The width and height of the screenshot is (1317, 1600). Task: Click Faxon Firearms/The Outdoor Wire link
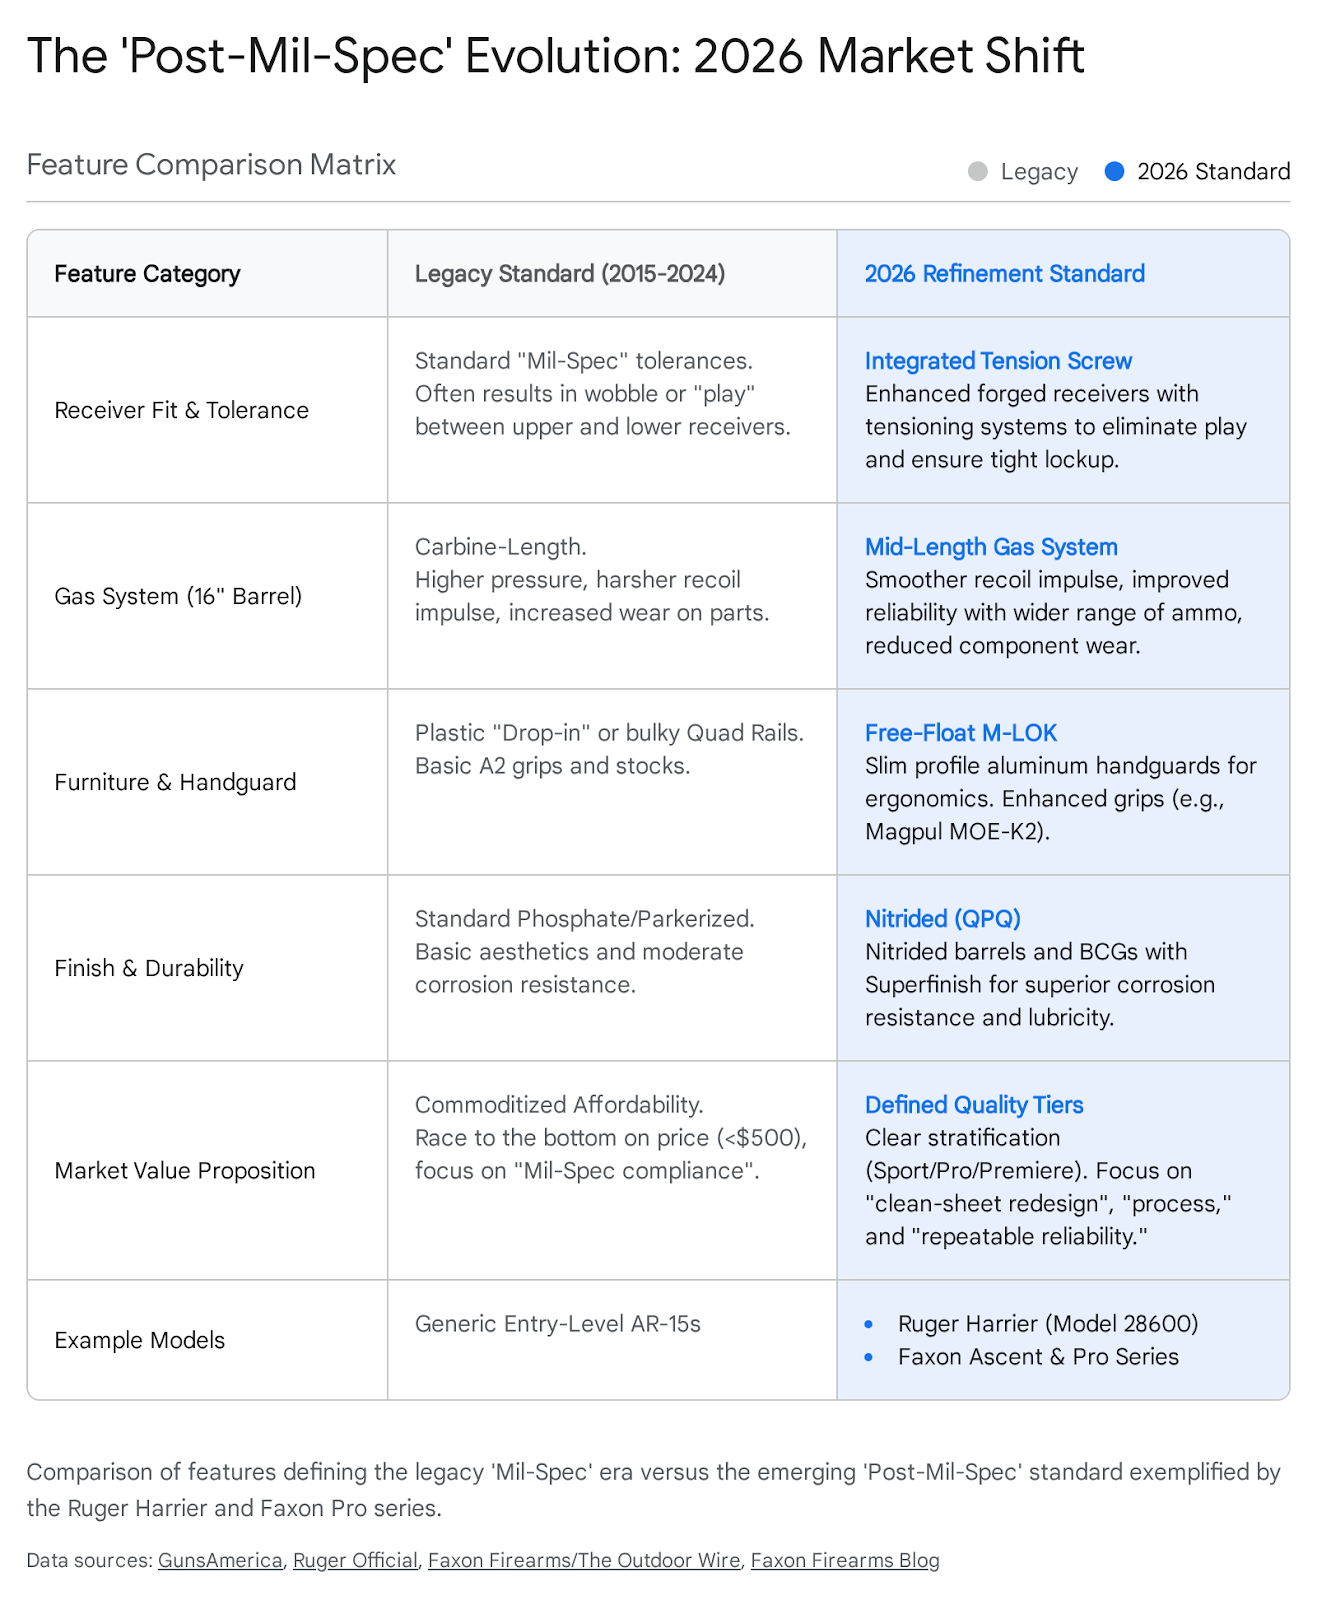(x=584, y=1560)
